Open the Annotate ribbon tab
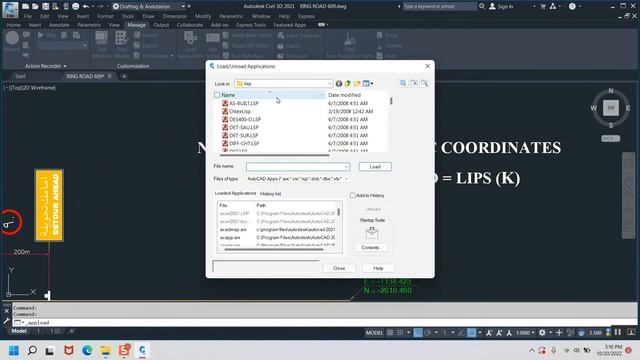 [59, 25]
